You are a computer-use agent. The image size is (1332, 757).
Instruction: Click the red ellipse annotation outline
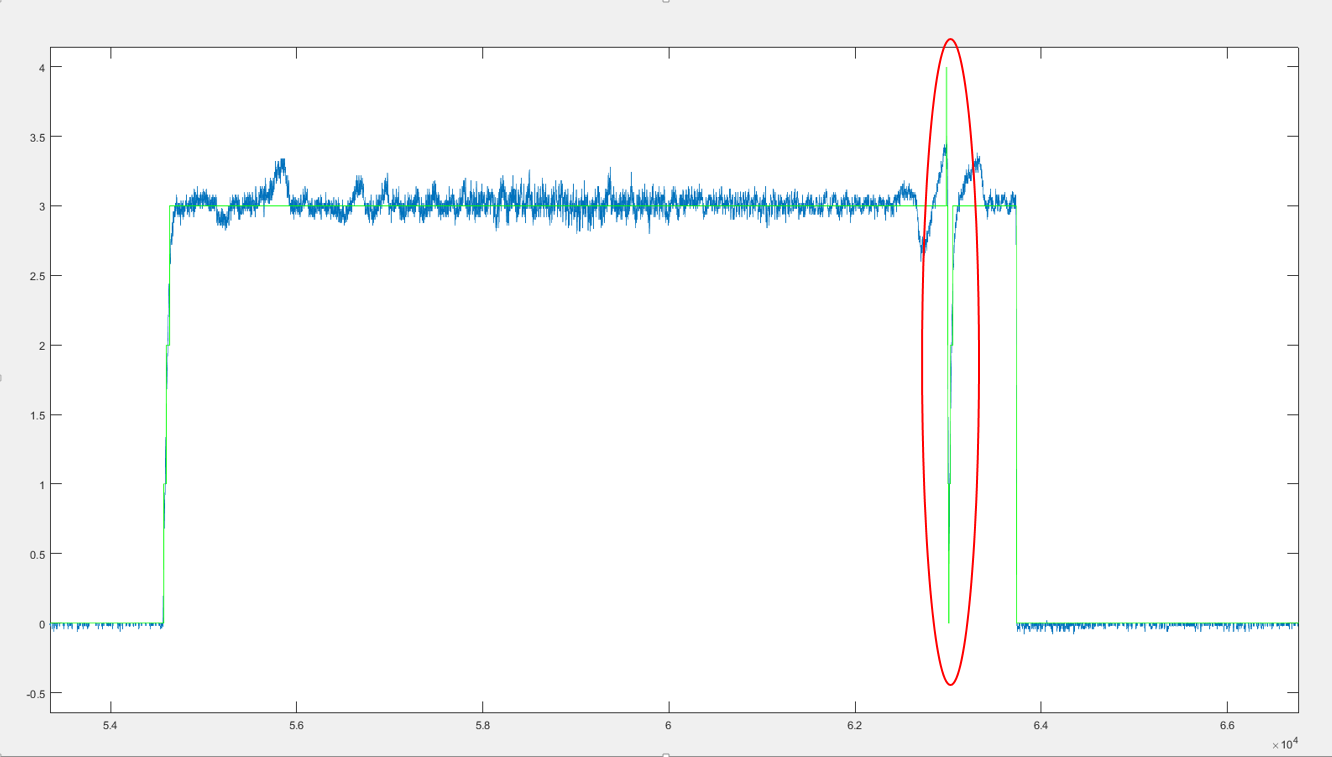tap(922, 362)
